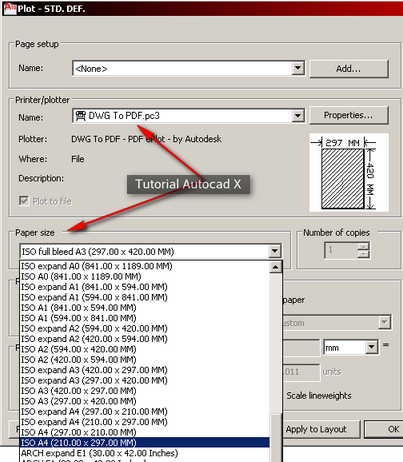This screenshot has height=462, width=403.
Task: Select ISO A0 (841.00 x 1189.00 MM)
Action: pyautogui.click(x=145, y=276)
